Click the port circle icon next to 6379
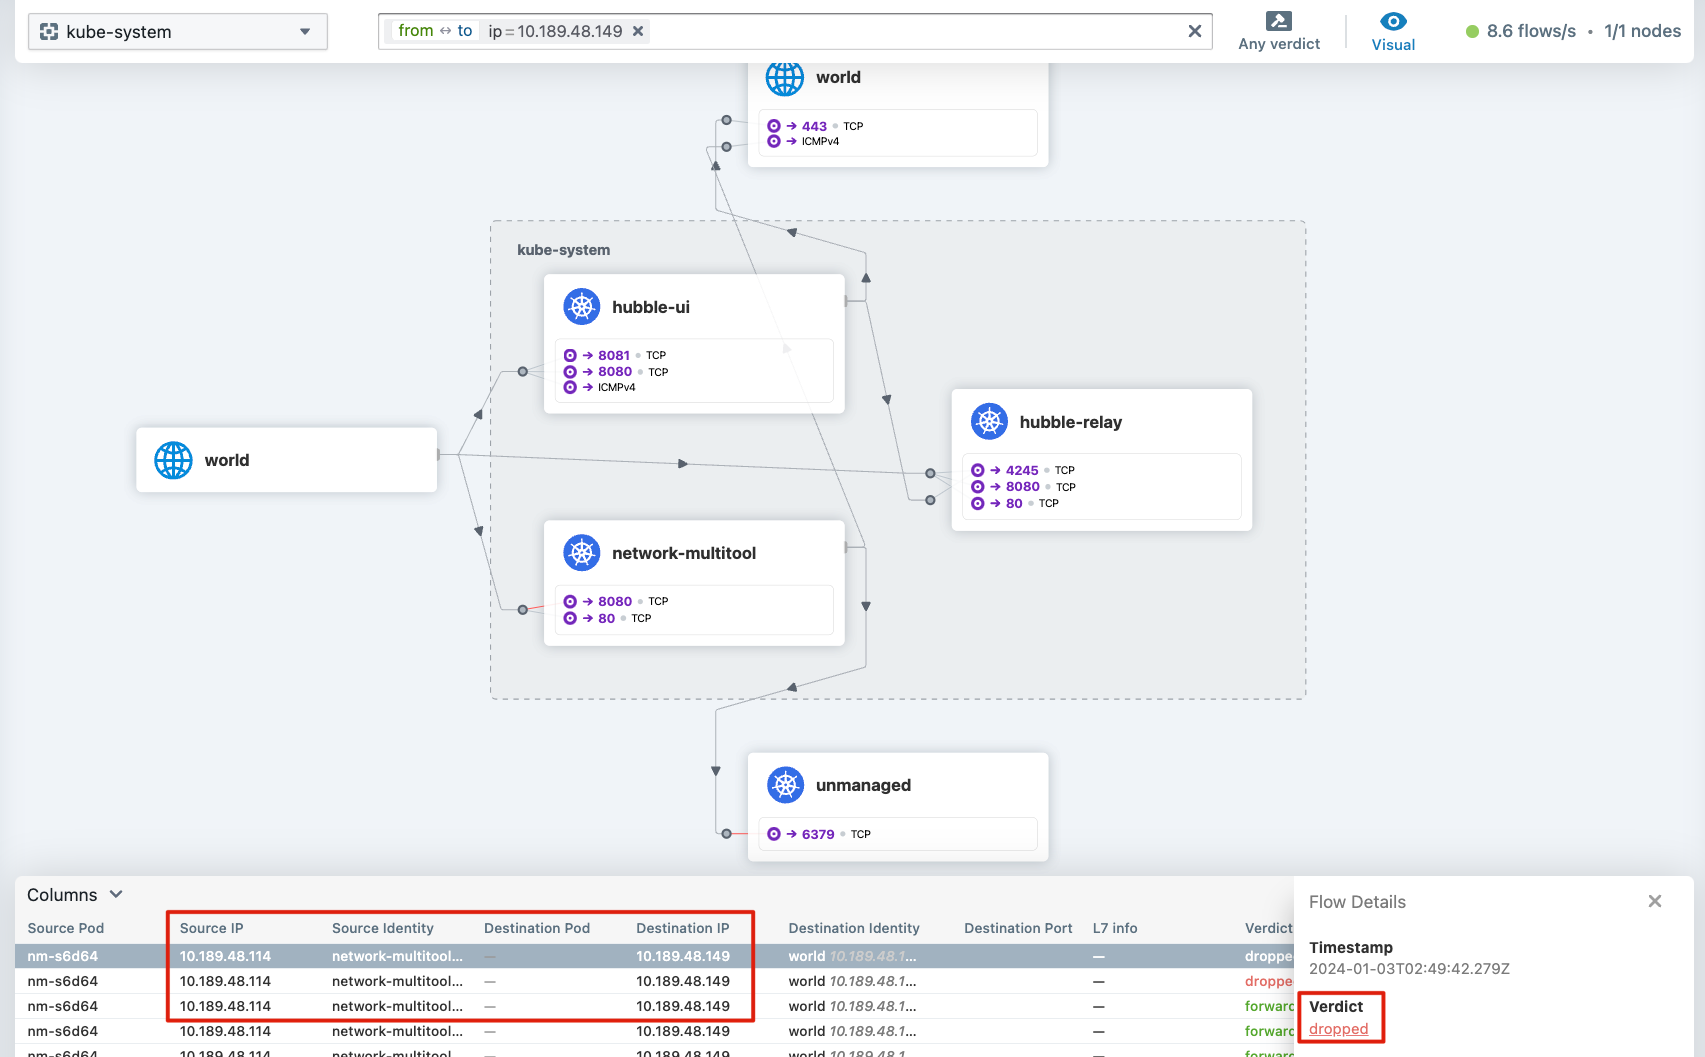1705x1057 pixels. click(774, 834)
